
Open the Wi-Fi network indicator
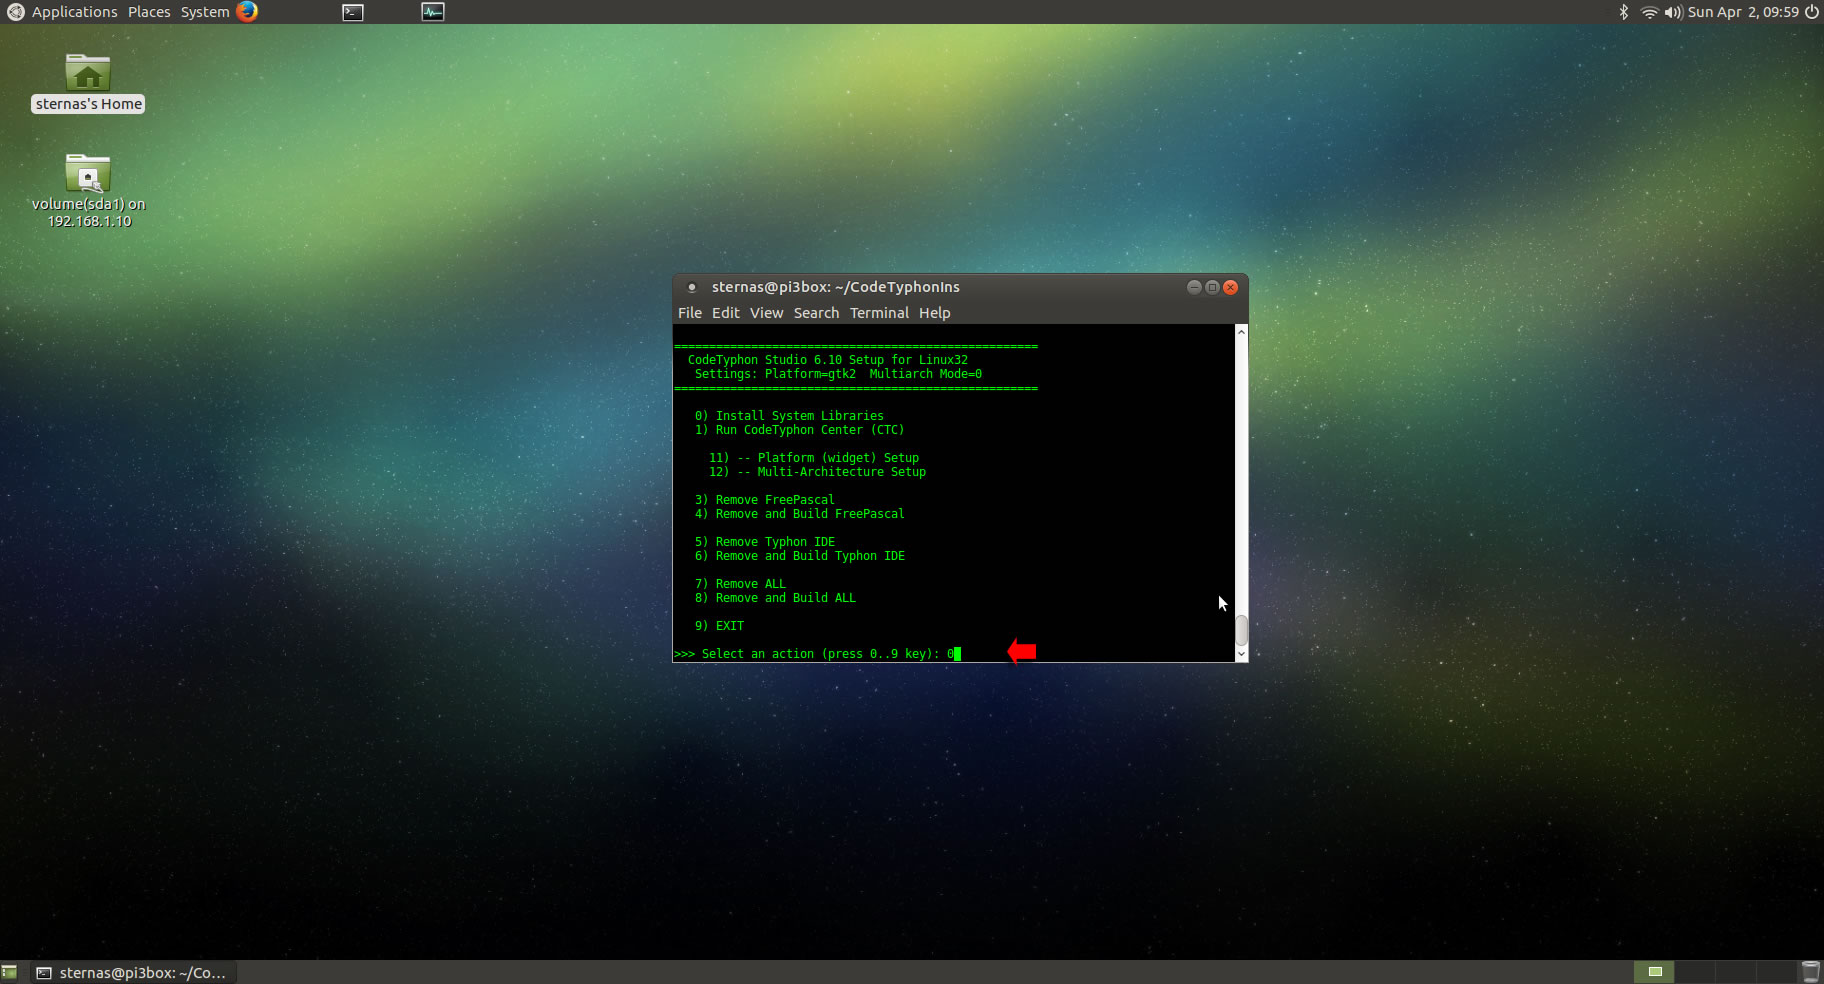1650,12
